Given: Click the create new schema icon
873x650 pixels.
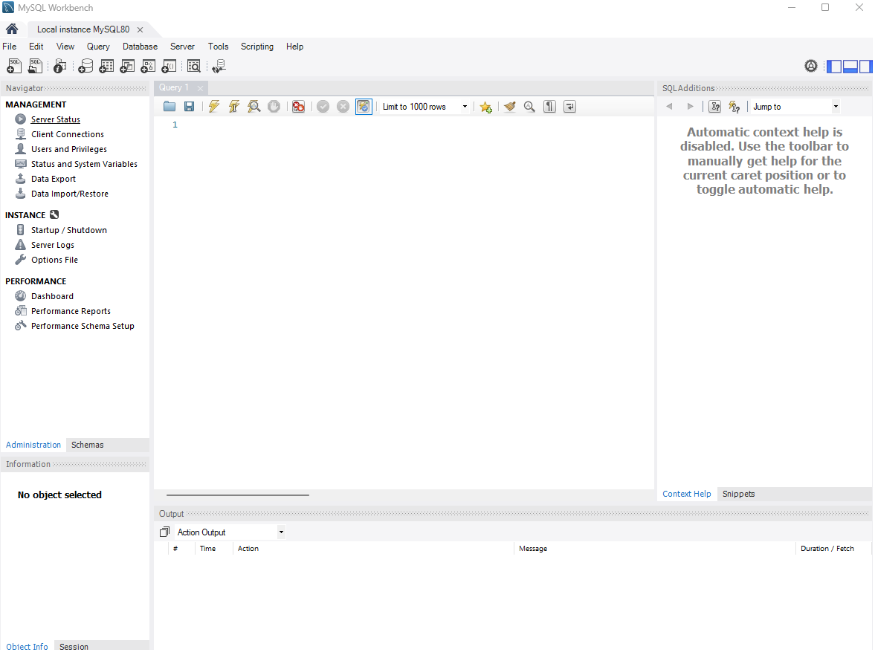Looking at the screenshot, I should tap(87, 66).
